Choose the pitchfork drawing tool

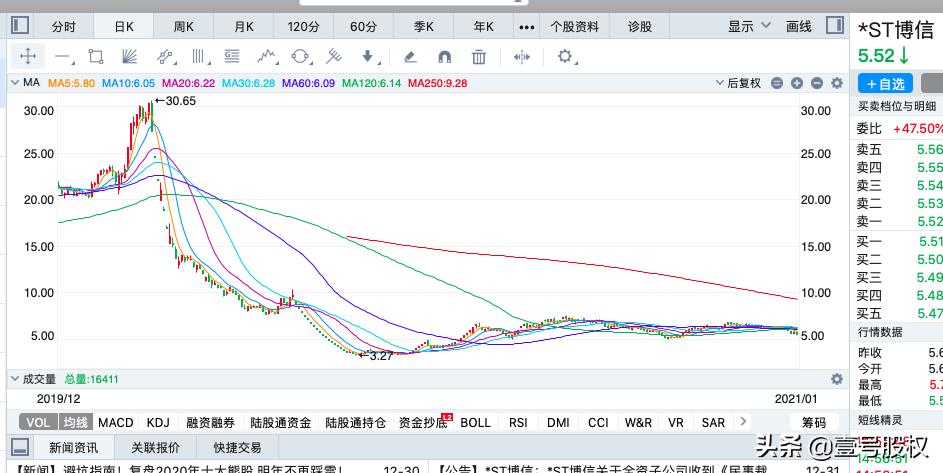(334, 57)
